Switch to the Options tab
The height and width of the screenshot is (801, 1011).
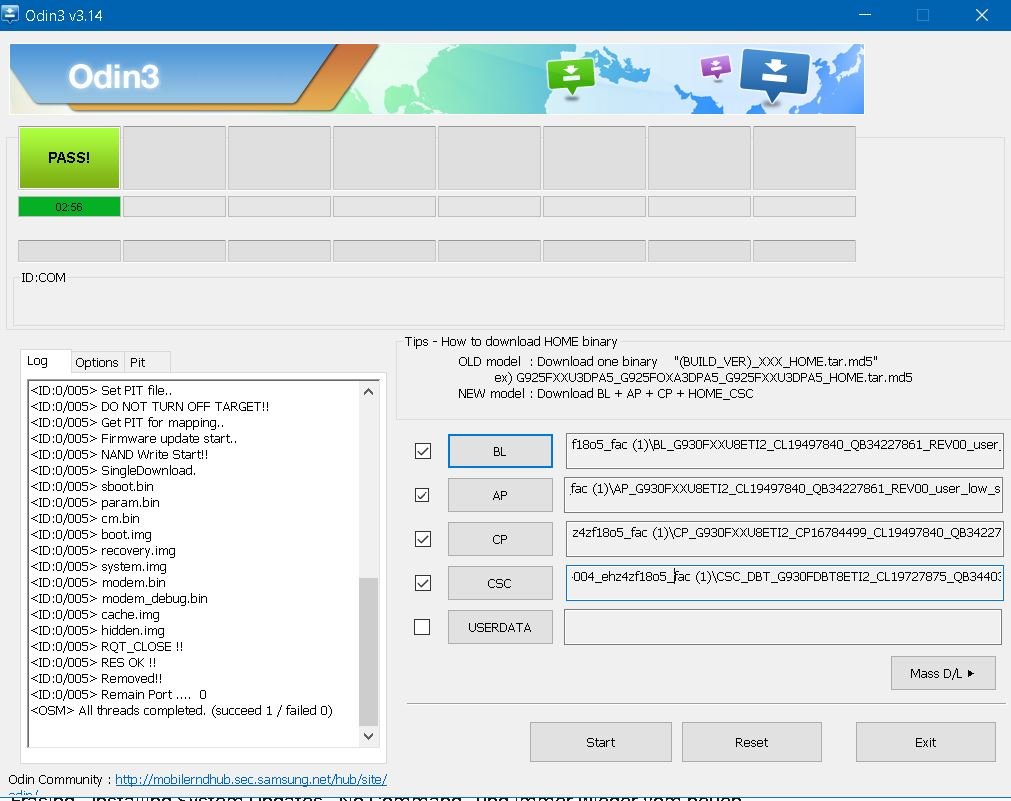click(x=97, y=362)
